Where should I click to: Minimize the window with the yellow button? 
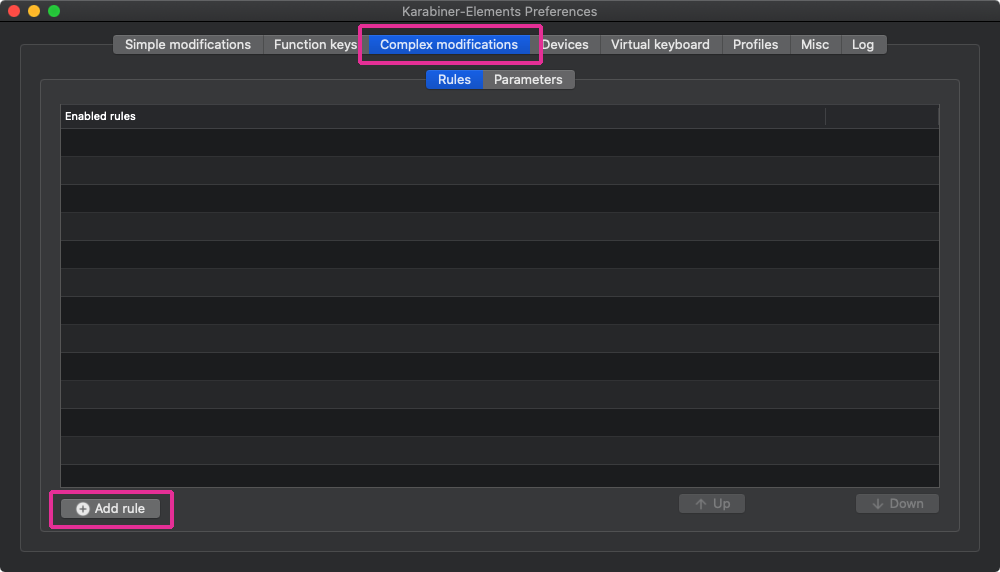(x=34, y=11)
